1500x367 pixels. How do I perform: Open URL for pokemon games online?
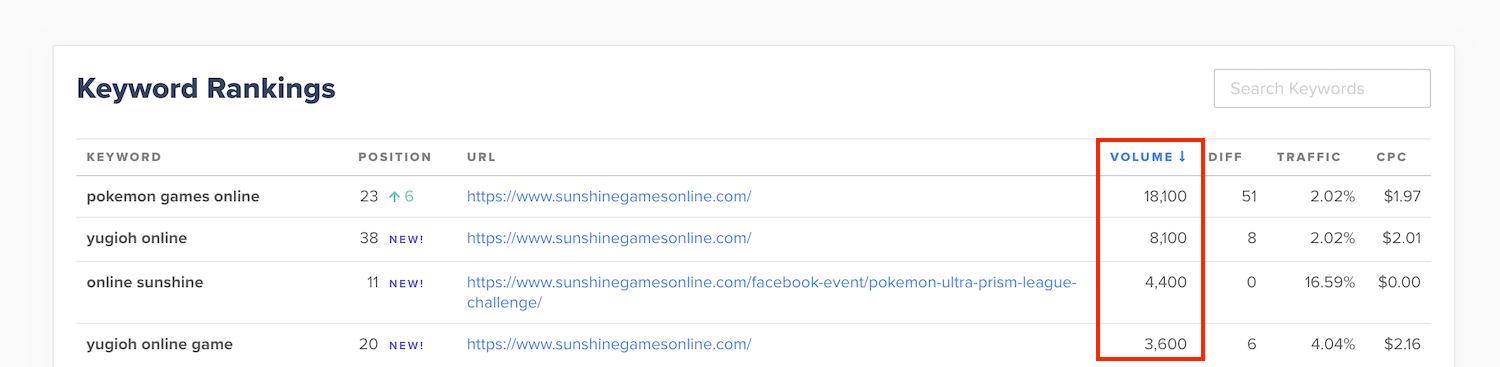click(x=609, y=196)
